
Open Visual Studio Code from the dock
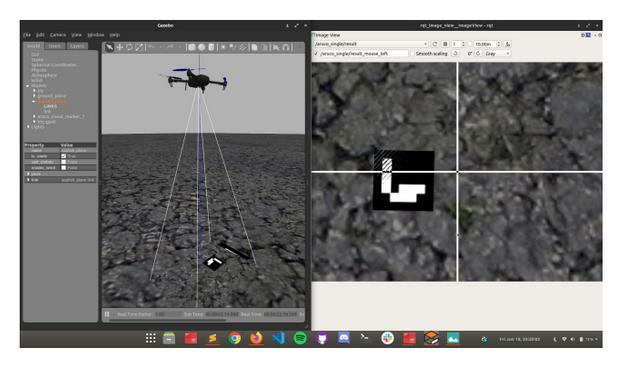pyautogui.click(x=278, y=338)
